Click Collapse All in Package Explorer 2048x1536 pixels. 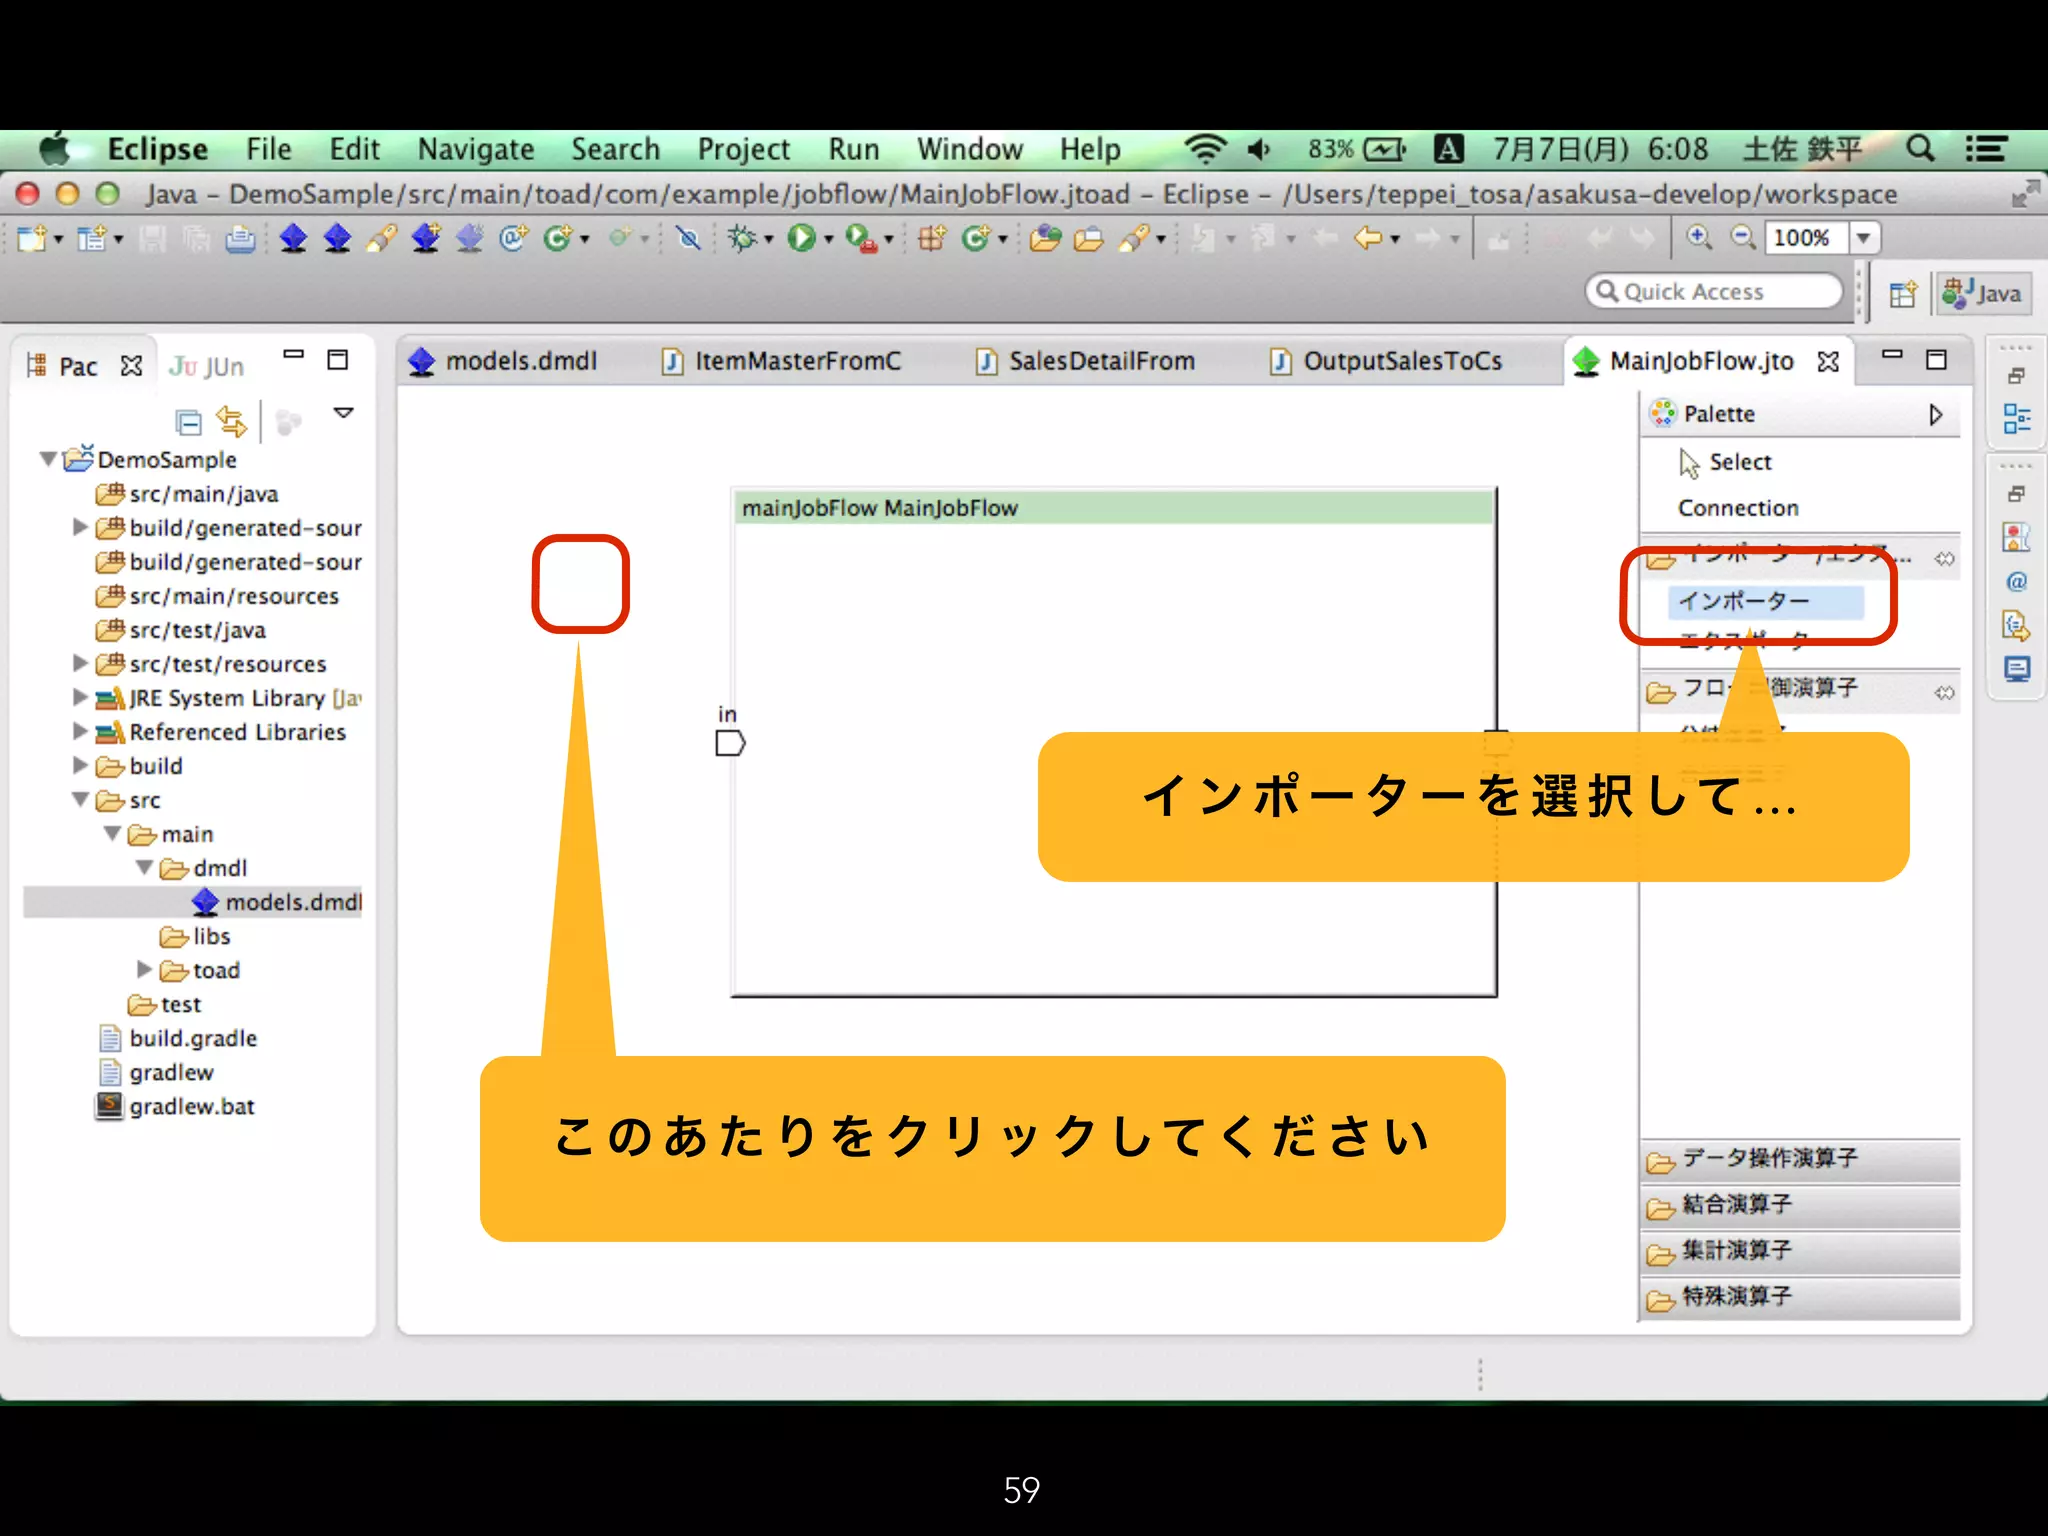tap(188, 422)
